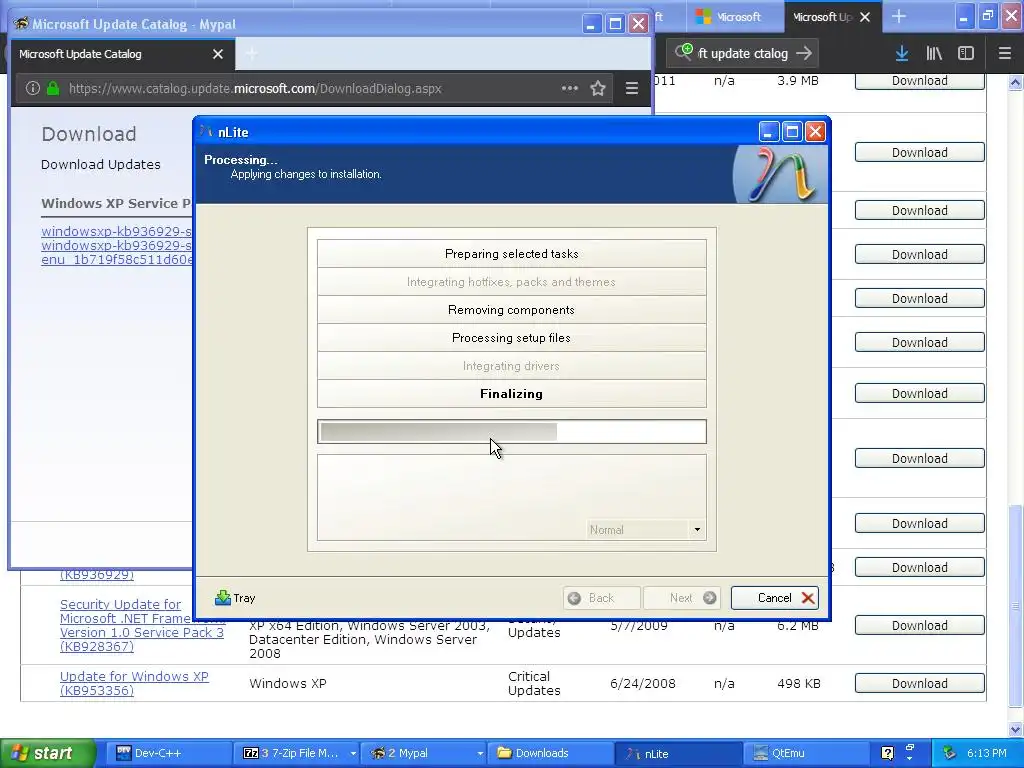This screenshot has width=1024, height=768.
Task: Switch to Dev-C++ in the taskbar
Action: [167, 753]
